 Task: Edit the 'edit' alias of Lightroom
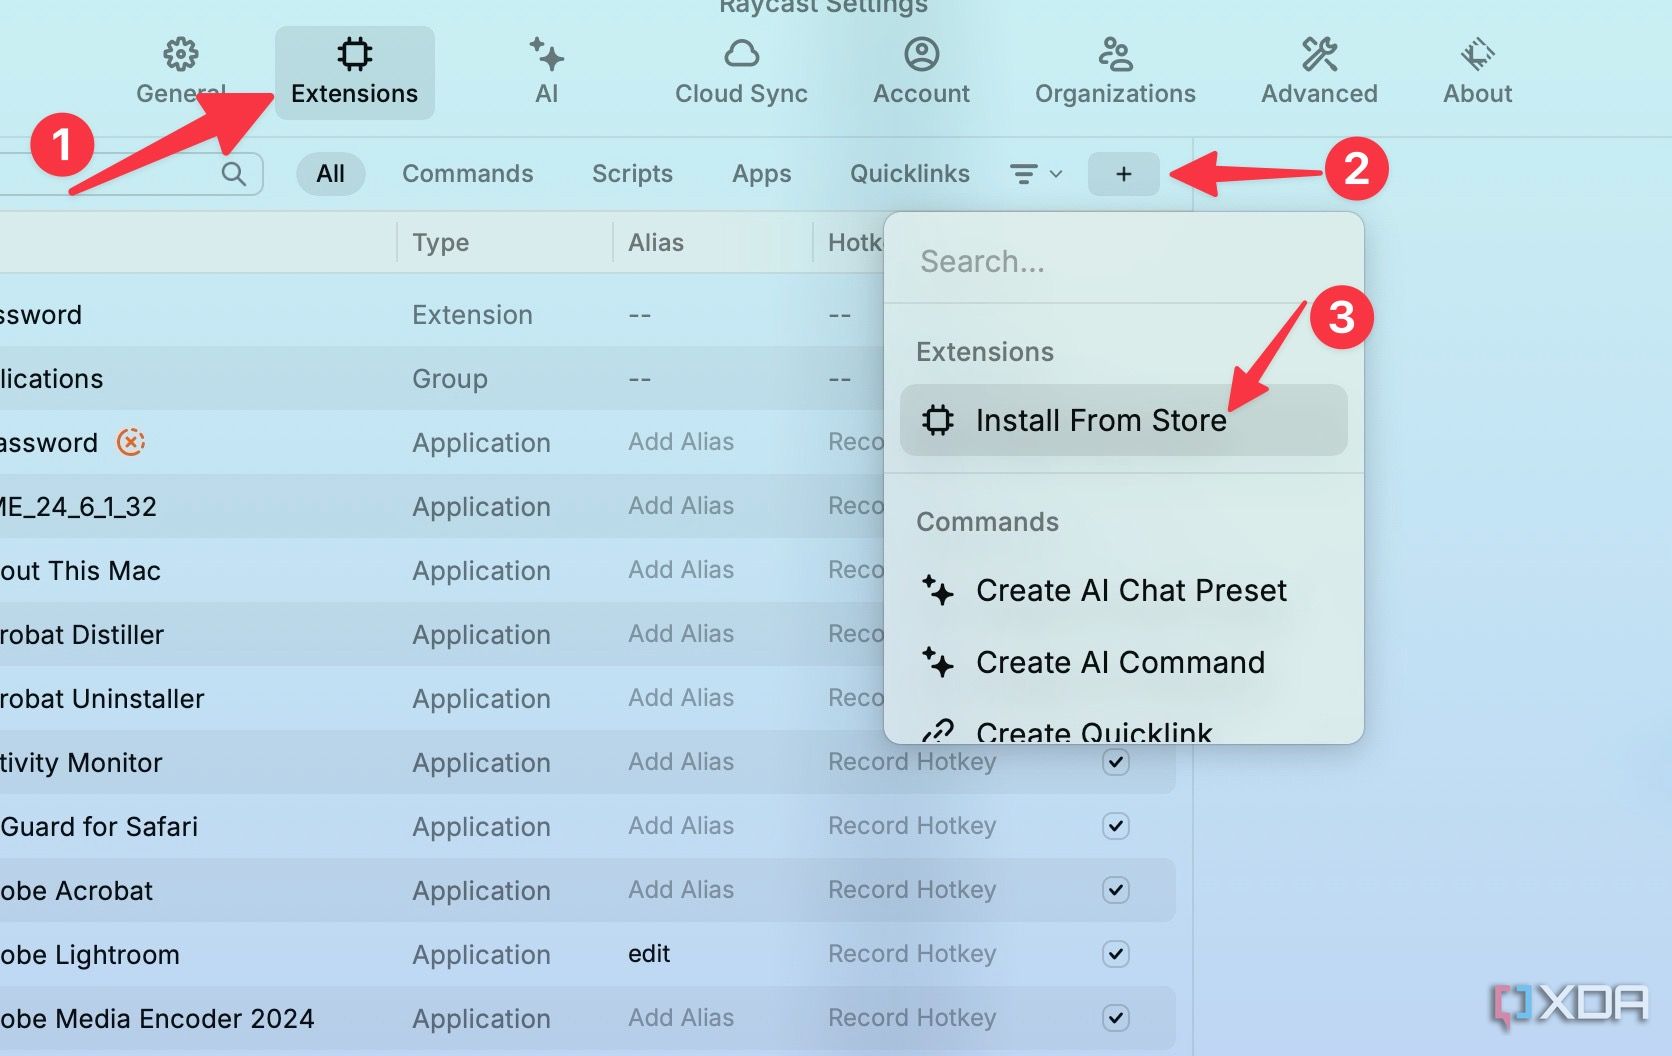click(649, 954)
